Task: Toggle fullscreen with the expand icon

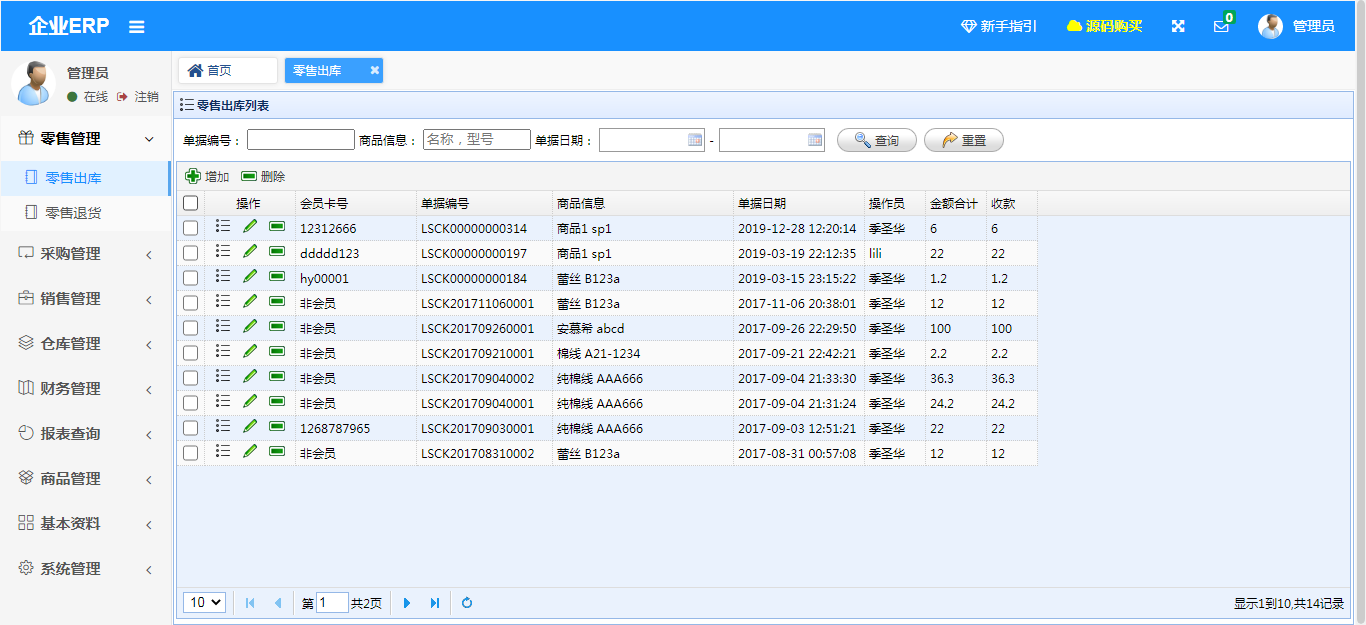Action: 1178,26
